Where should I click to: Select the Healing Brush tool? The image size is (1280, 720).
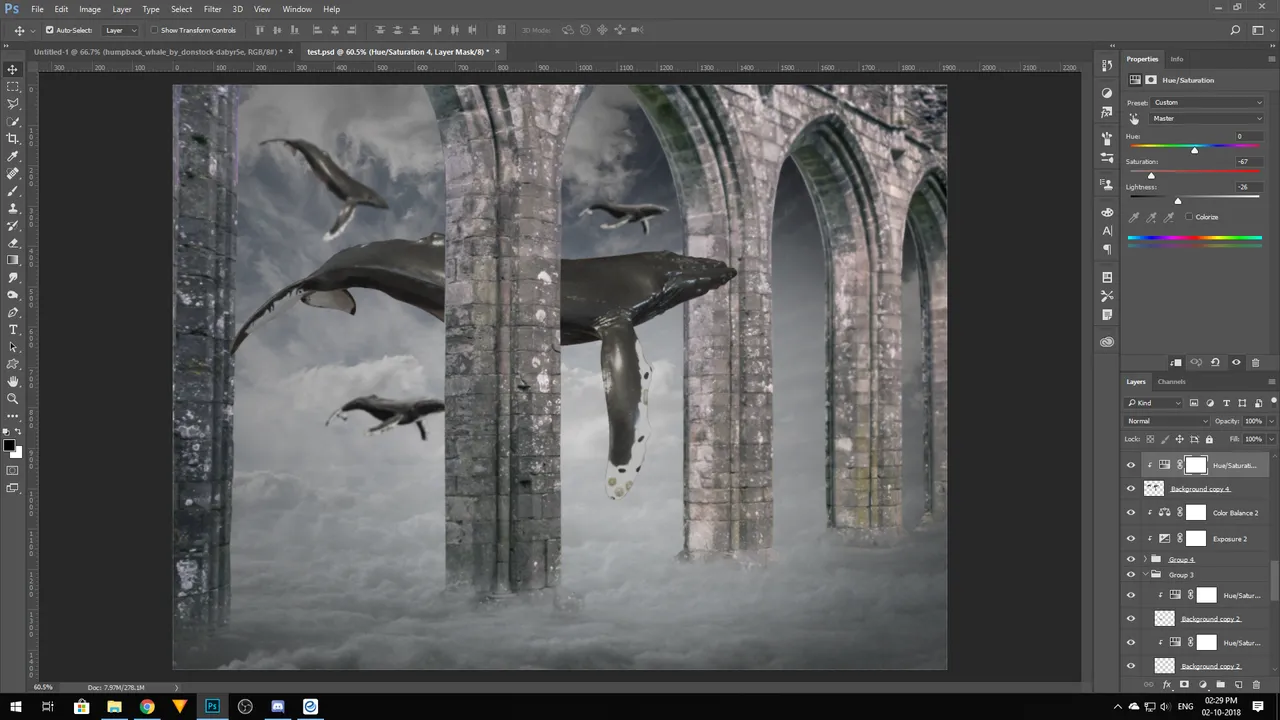(13, 173)
